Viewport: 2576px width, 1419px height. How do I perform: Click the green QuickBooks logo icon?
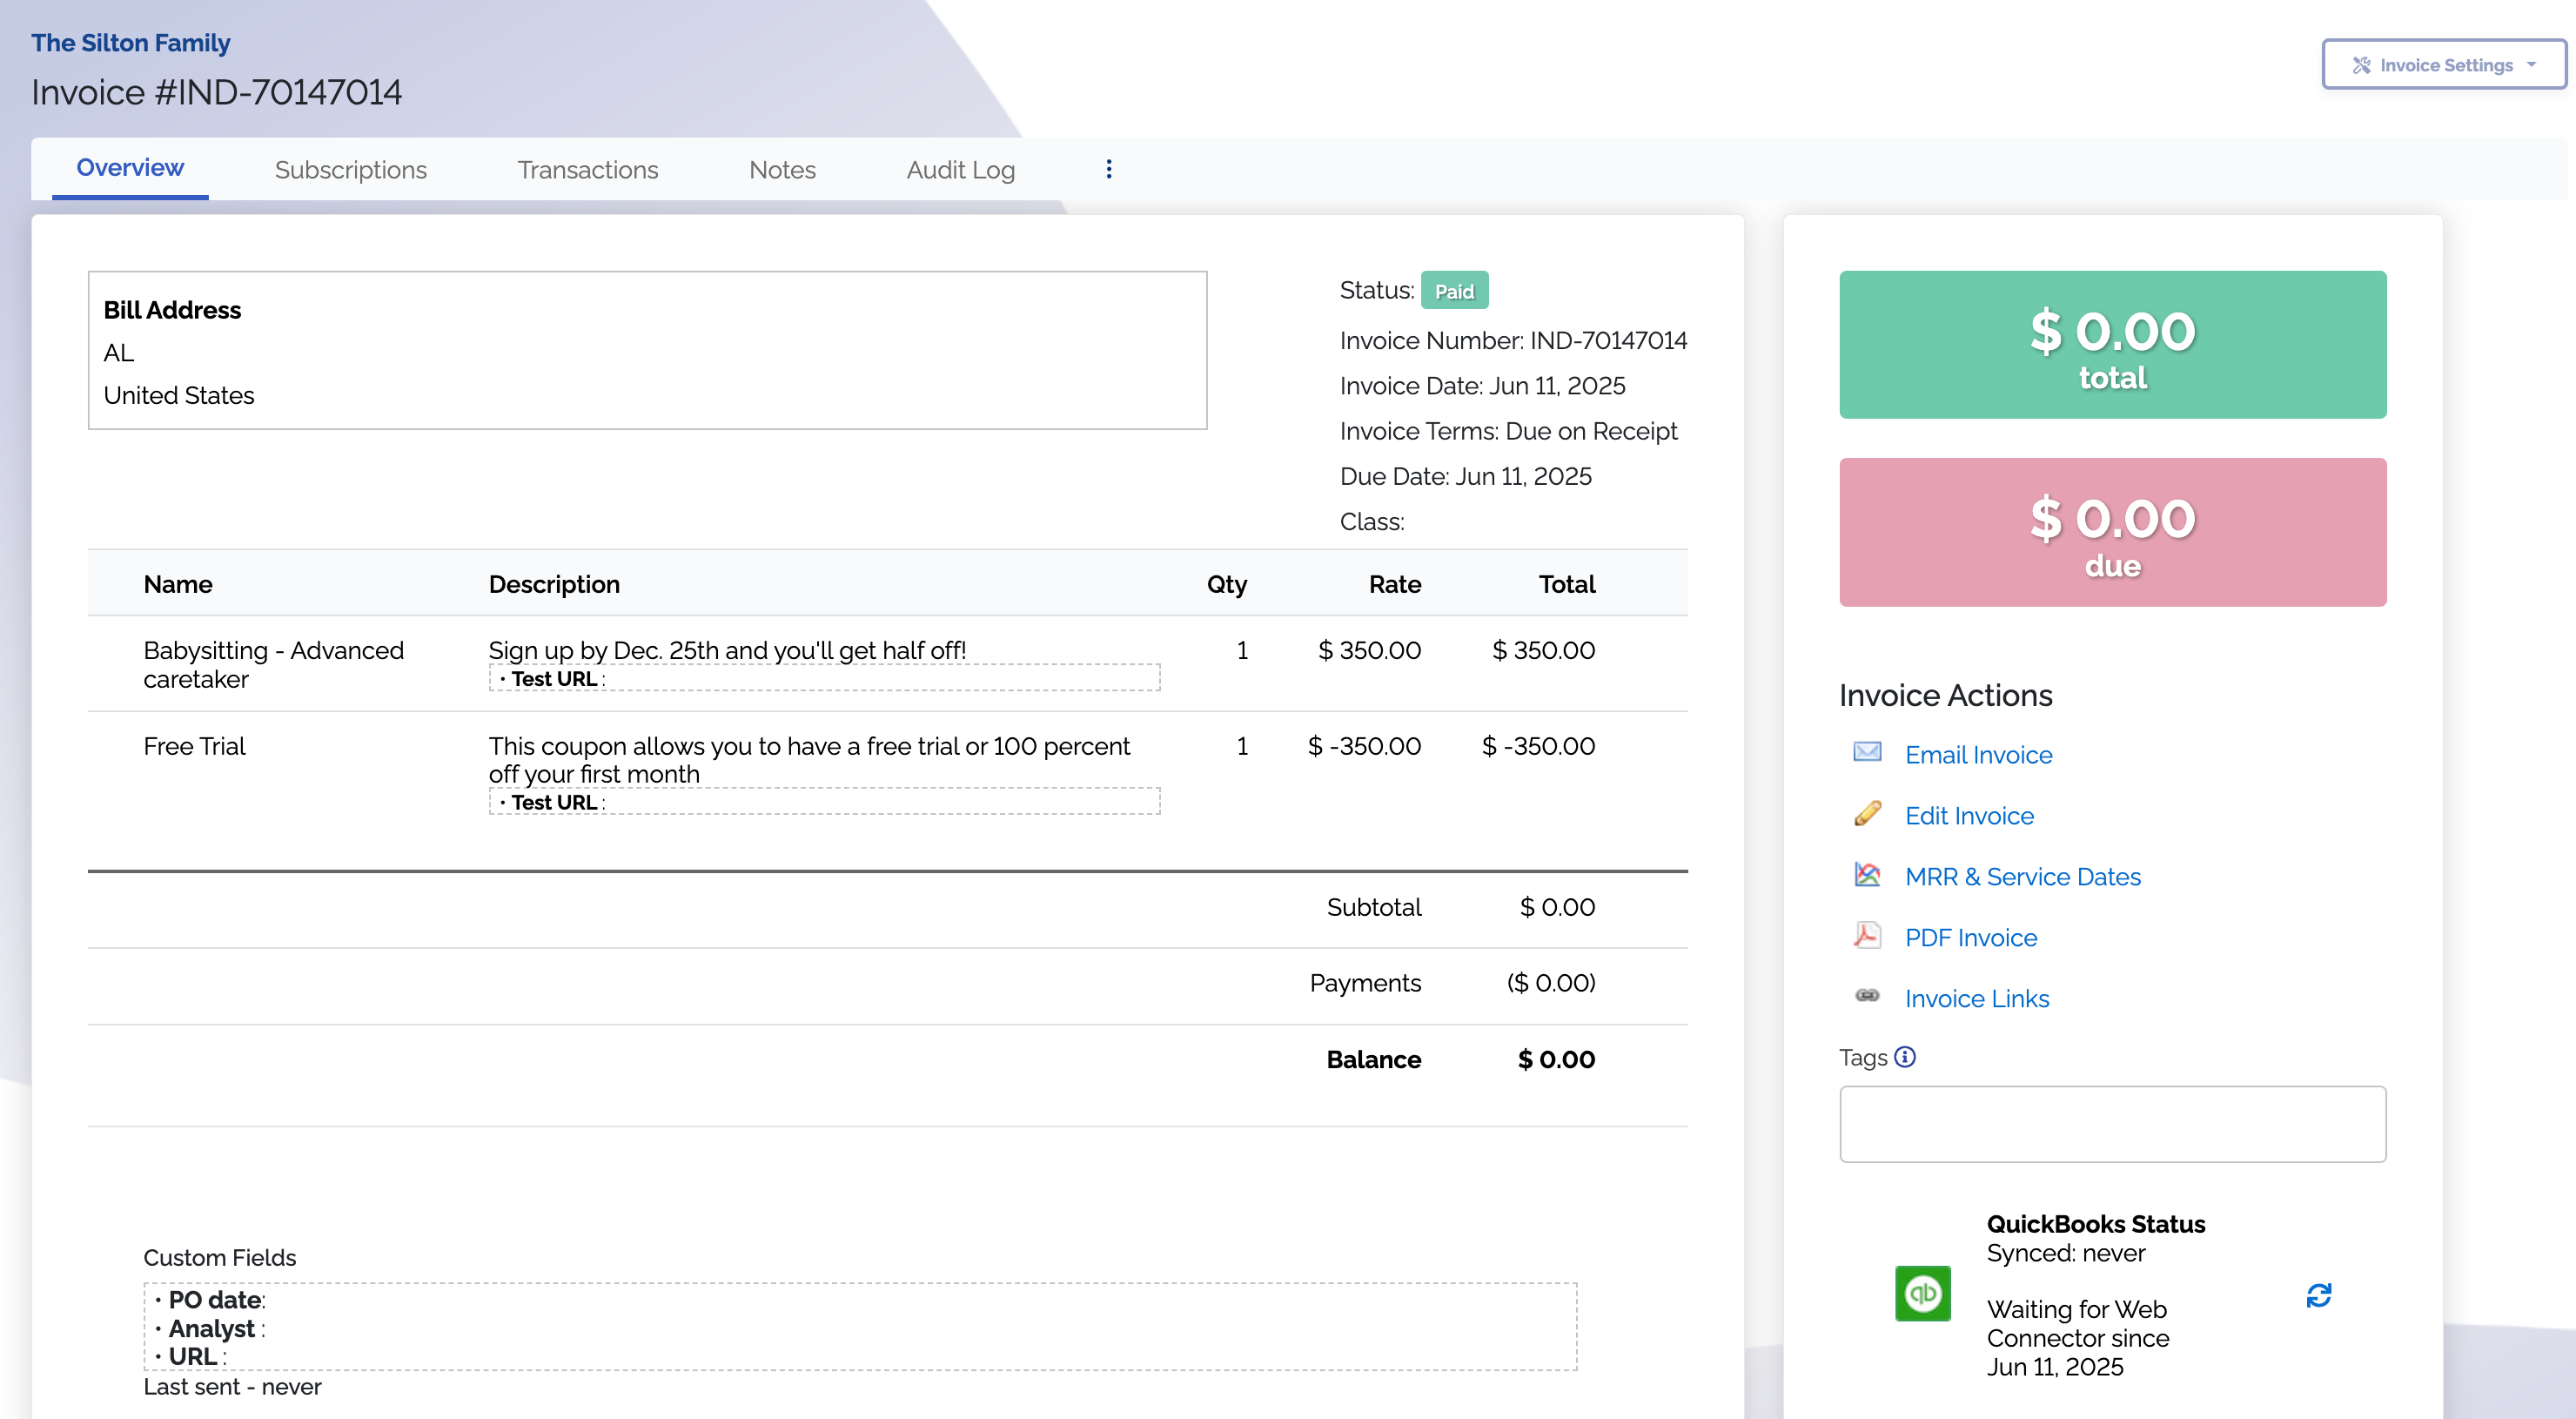click(x=1922, y=1294)
